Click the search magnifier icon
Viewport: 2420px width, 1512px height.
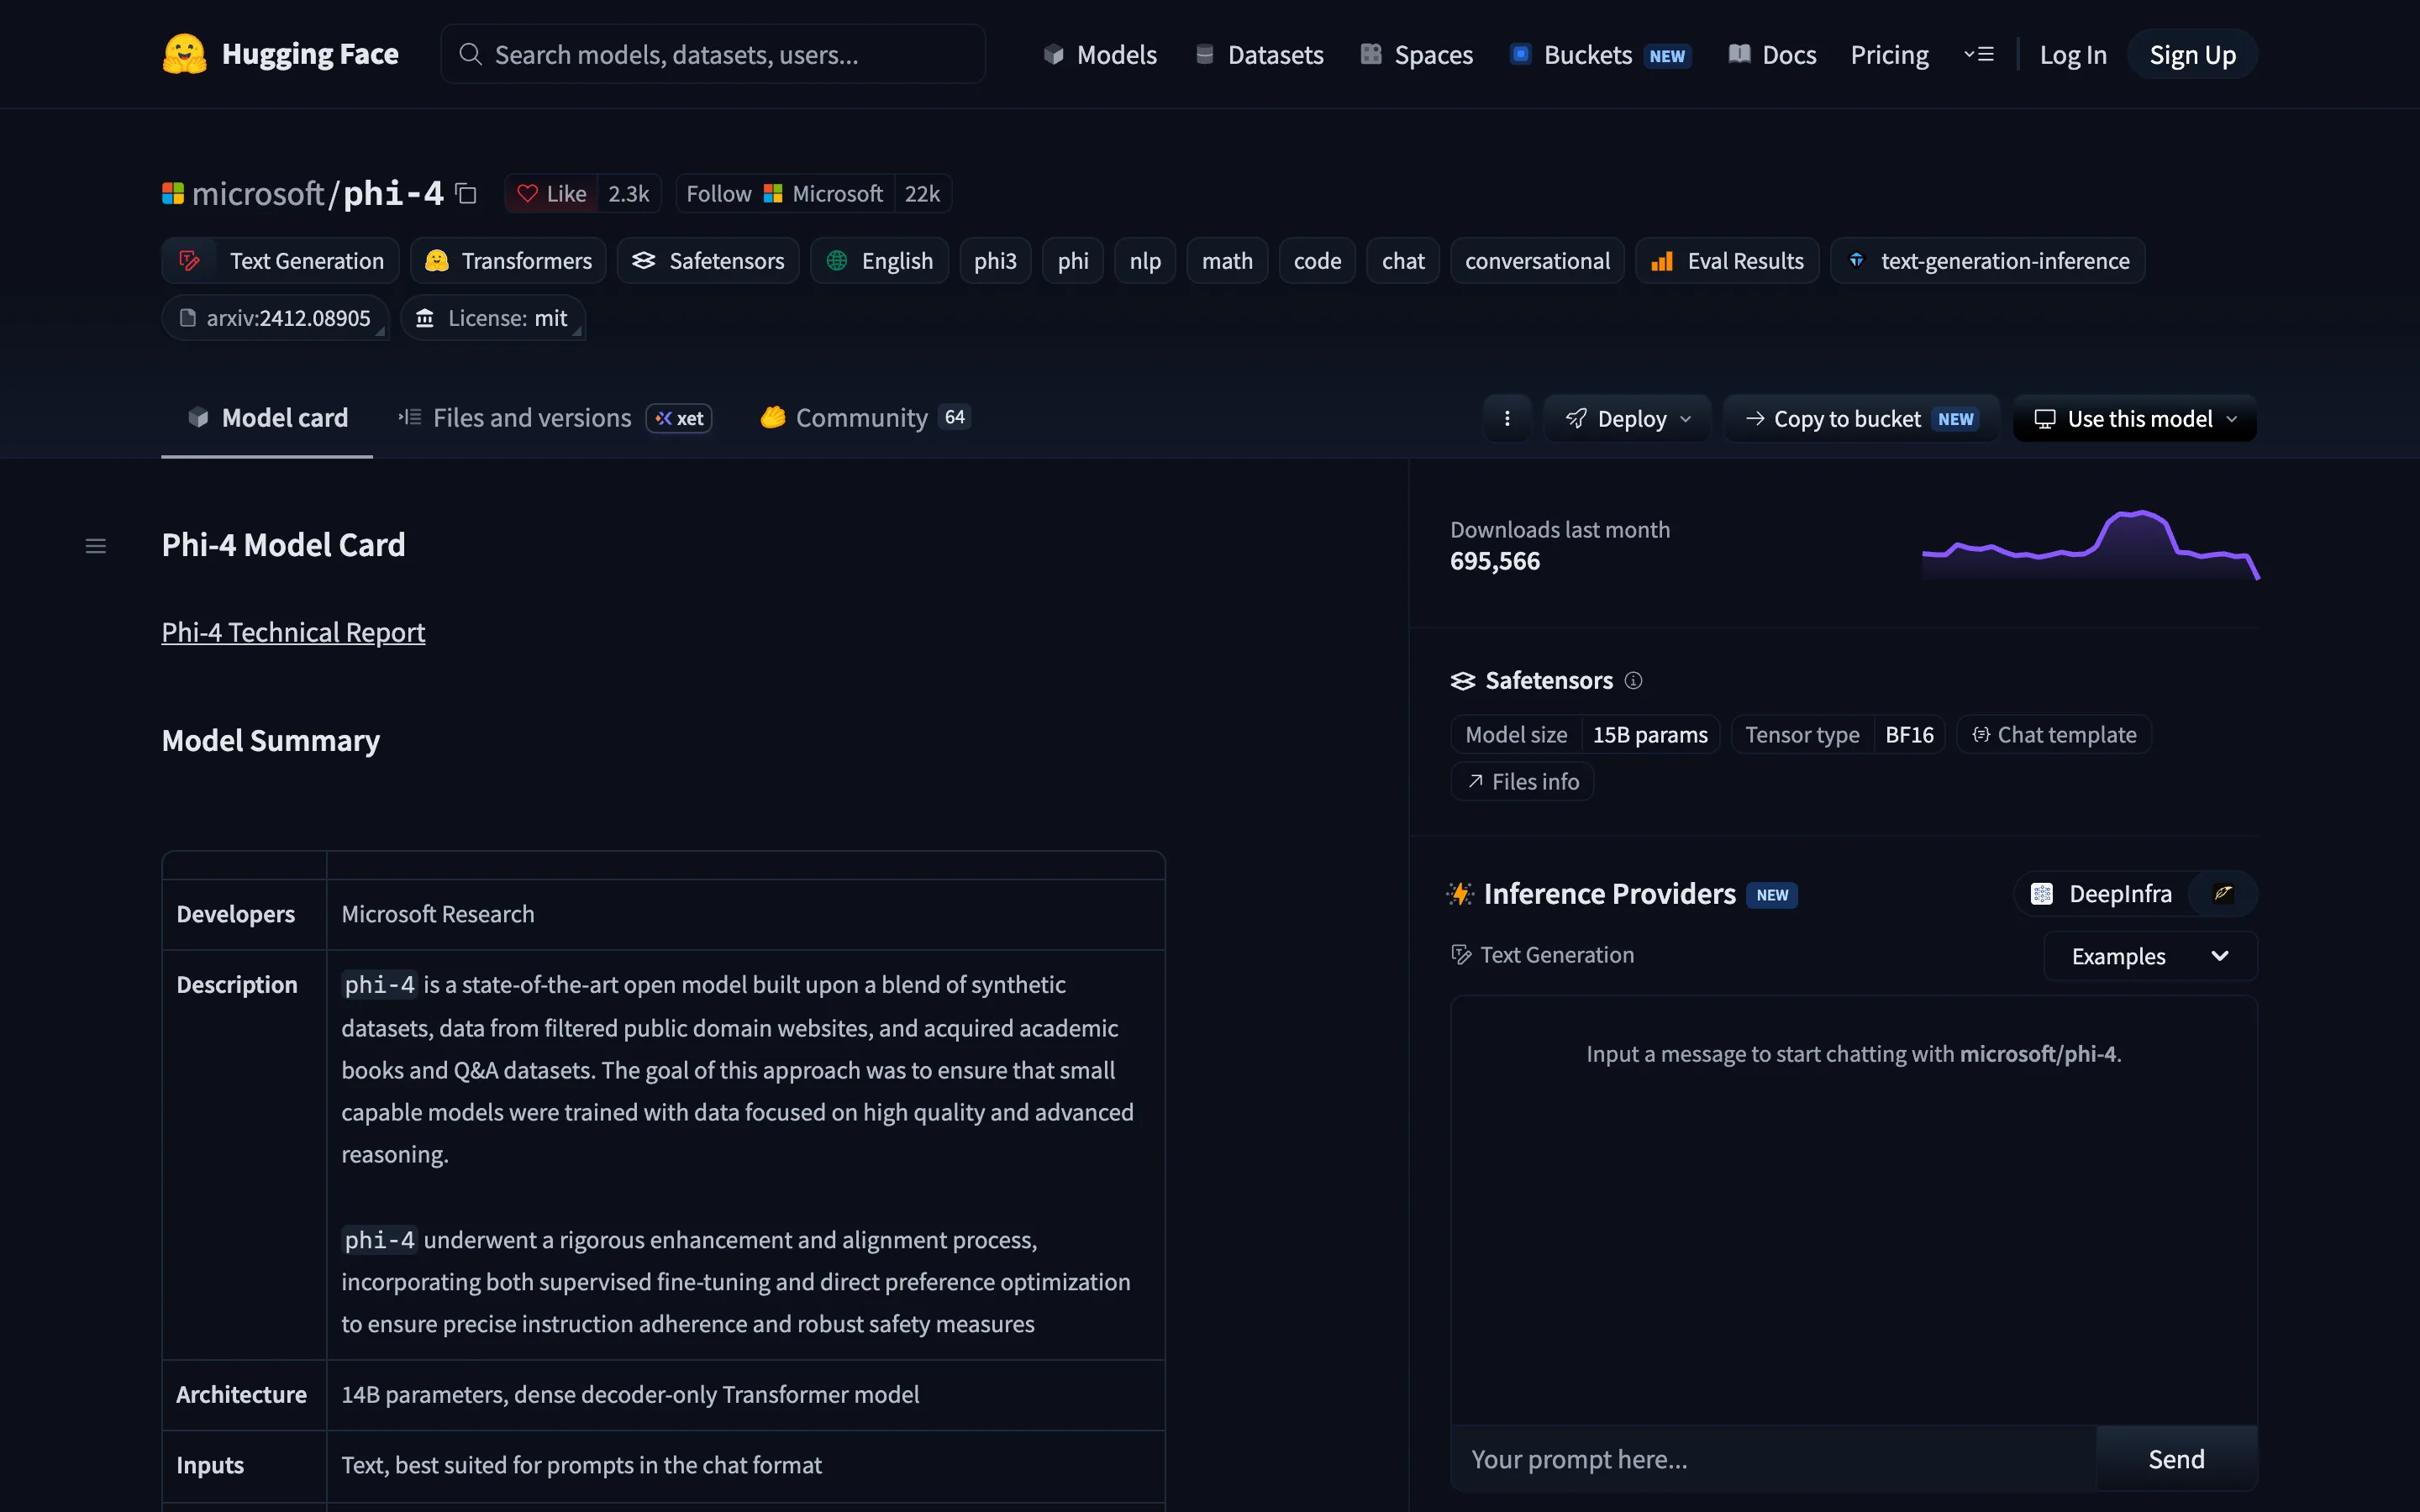pyautogui.click(x=470, y=54)
